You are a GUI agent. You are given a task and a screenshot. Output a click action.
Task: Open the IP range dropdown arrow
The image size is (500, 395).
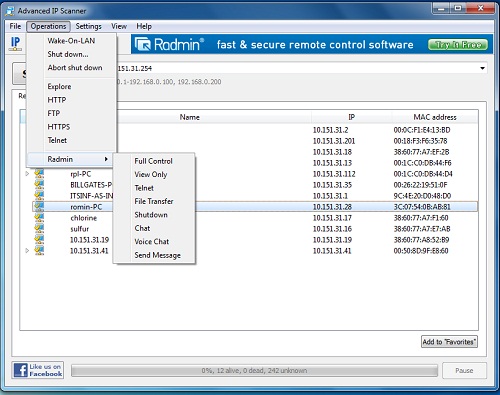click(482, 68)
